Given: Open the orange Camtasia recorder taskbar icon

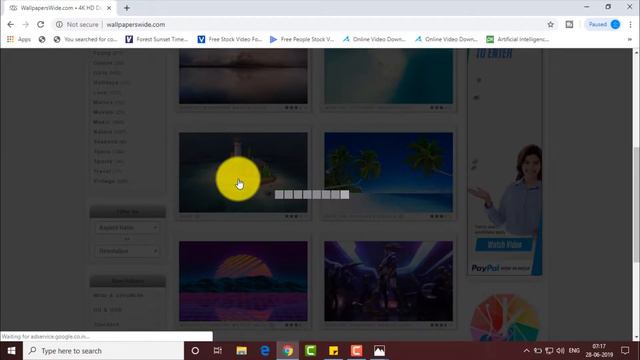Looking at the screenshot, I should (x=356, y=351).
